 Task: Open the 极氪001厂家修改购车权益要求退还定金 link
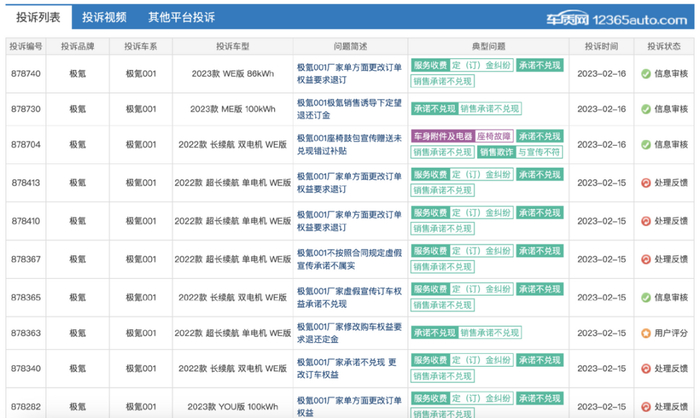pyautogui.click(x=350, y=333)
